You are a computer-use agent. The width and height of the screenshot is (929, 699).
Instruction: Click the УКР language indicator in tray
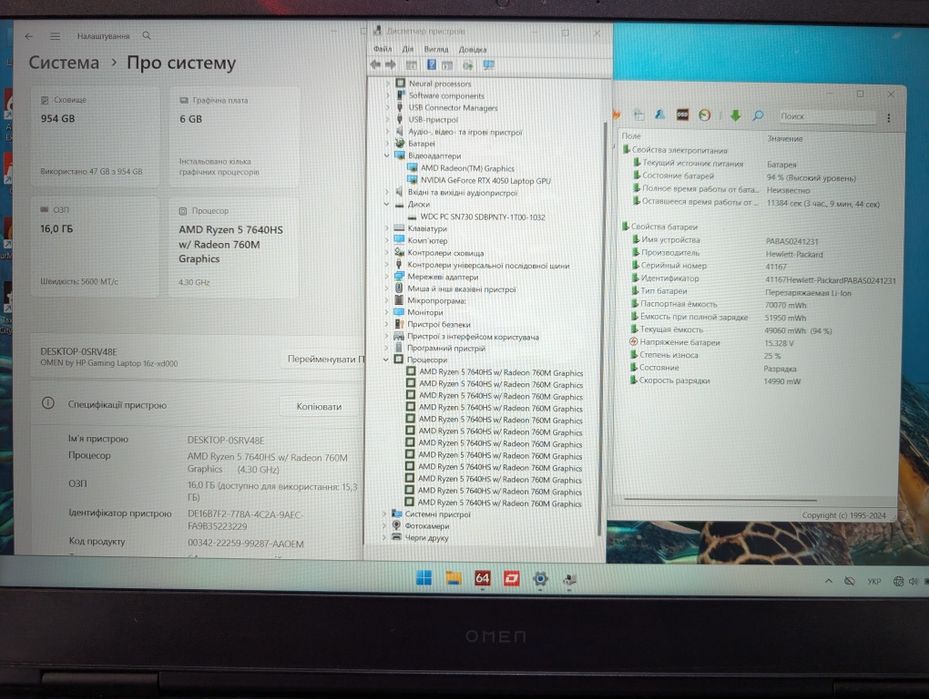874,582
